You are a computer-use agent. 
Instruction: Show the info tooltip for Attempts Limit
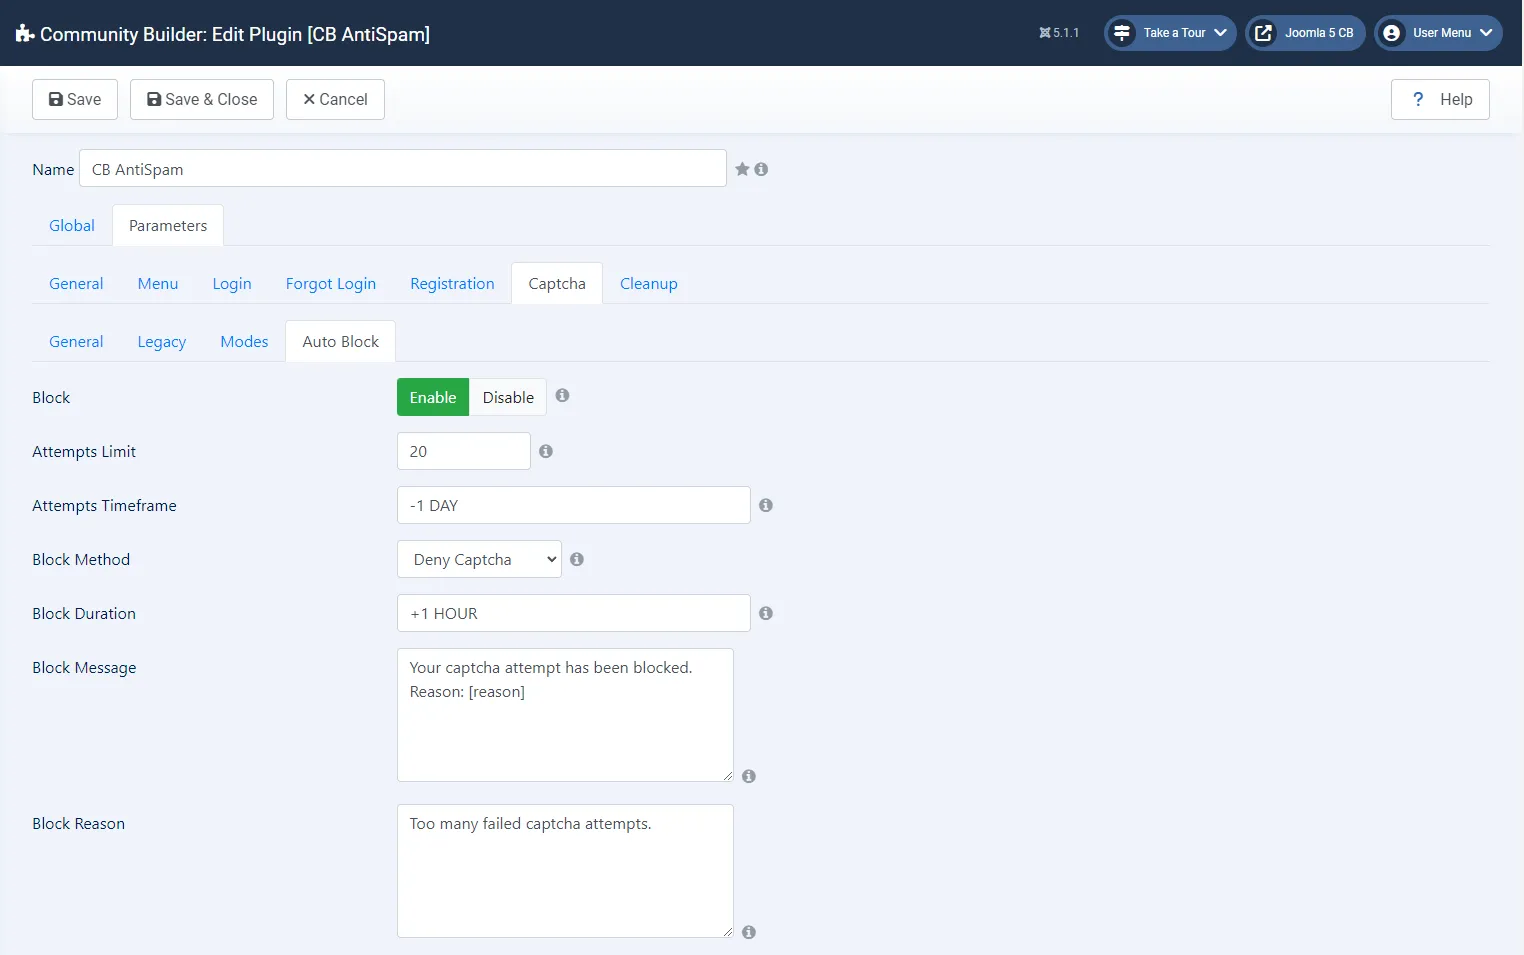pos(546,451)
